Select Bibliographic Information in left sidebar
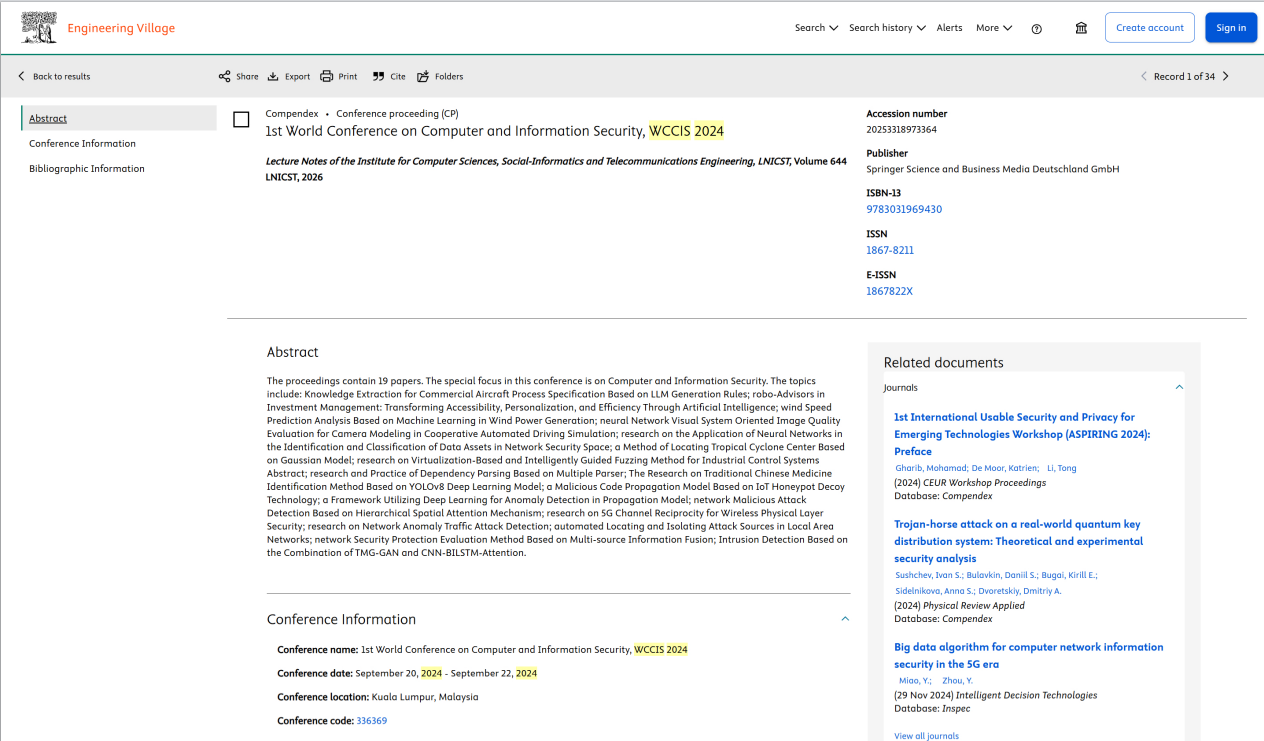The image size is (1264, 741). pyautogui.click(x=87, y=168)
